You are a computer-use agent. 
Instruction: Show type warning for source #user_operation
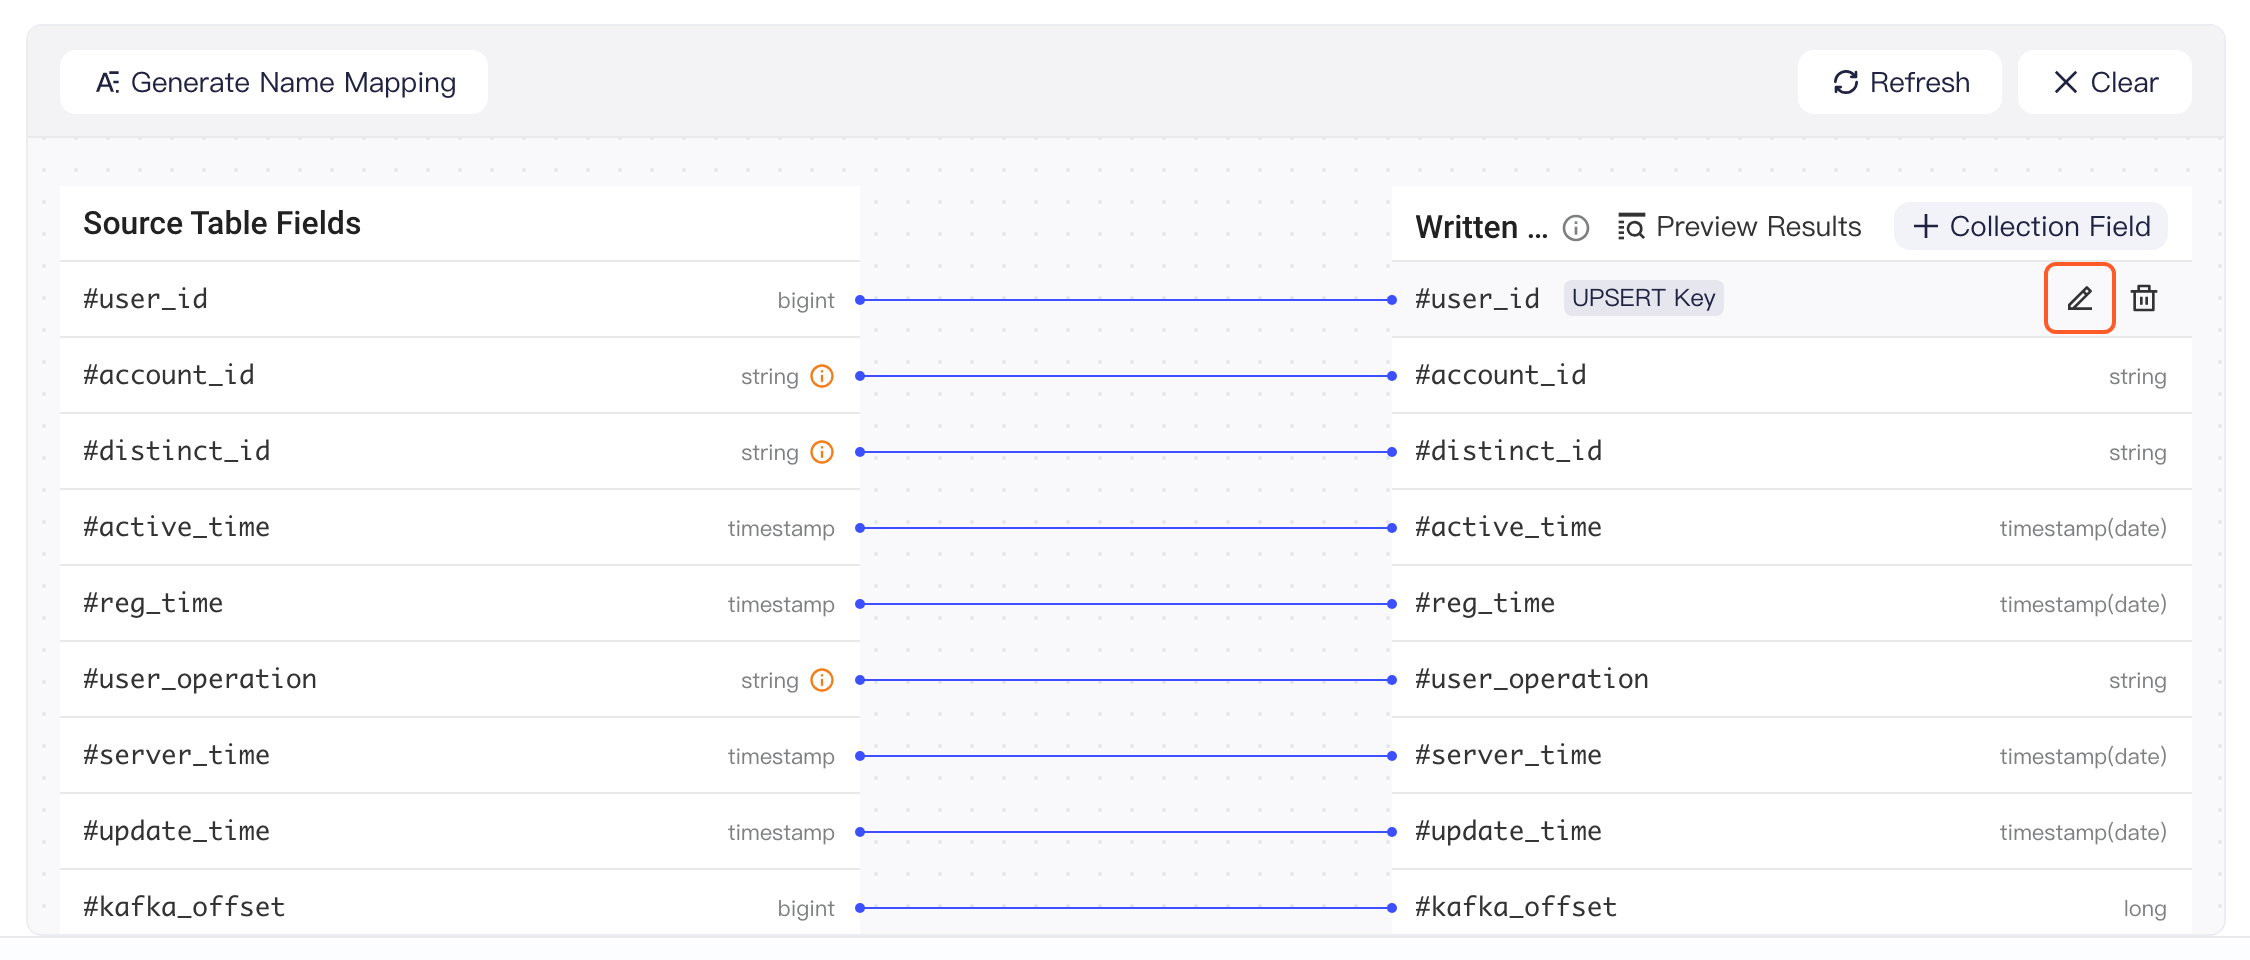(x=822, y=680)
